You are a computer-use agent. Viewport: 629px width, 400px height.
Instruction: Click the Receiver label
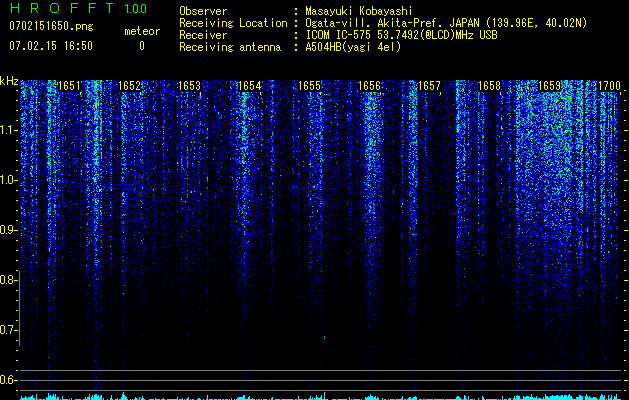[203, 35]
